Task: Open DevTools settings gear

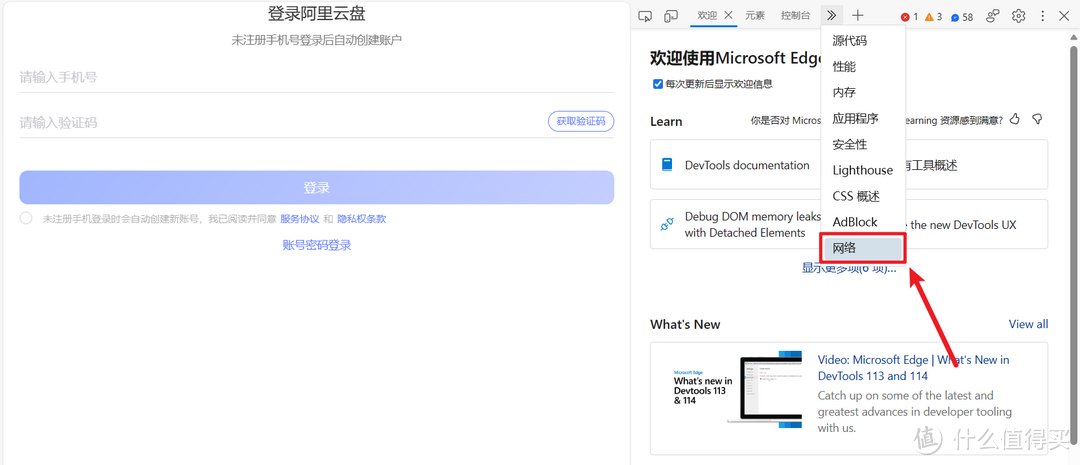Action: click(1019, 16)
